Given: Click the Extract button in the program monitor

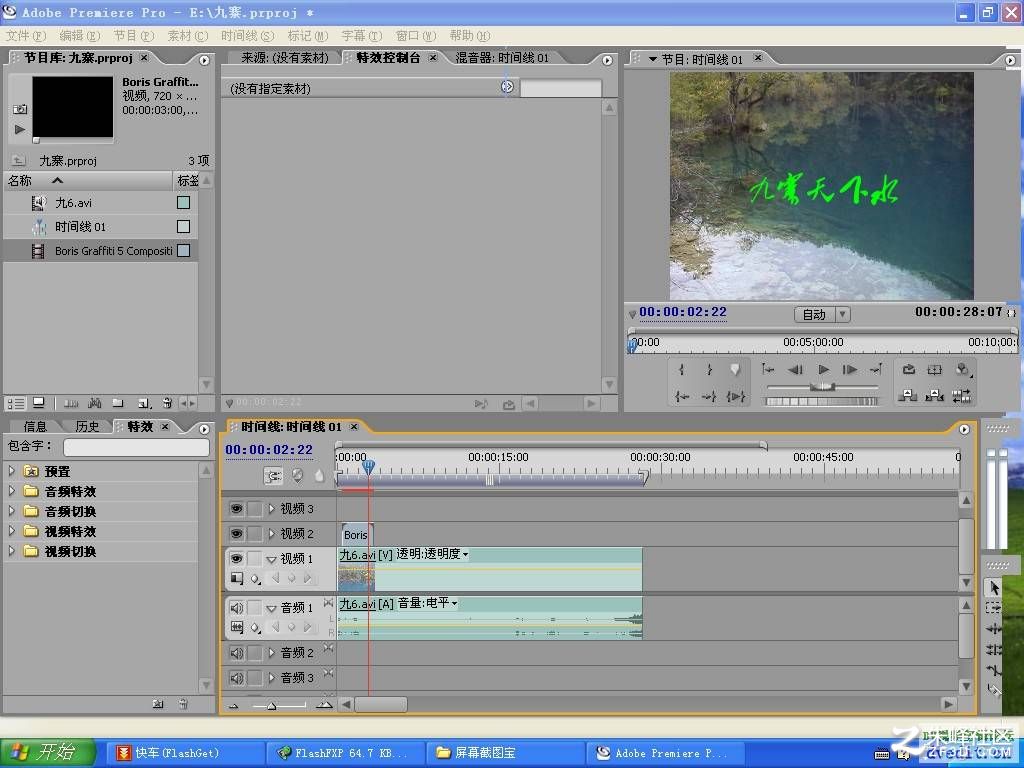Looking at the screenshot, I should (935, 396).
